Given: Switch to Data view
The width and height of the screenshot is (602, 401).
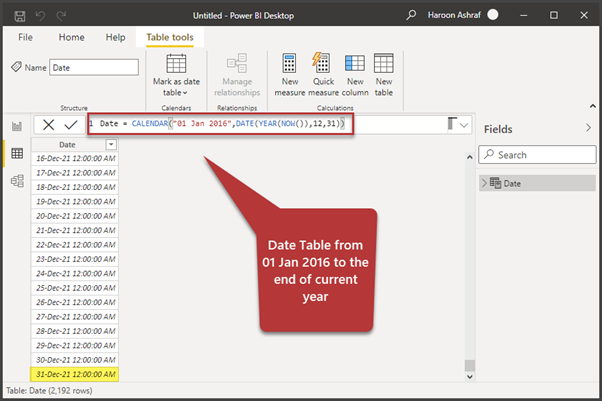Looking at the screenshot, I should click(x=17, y=153).
